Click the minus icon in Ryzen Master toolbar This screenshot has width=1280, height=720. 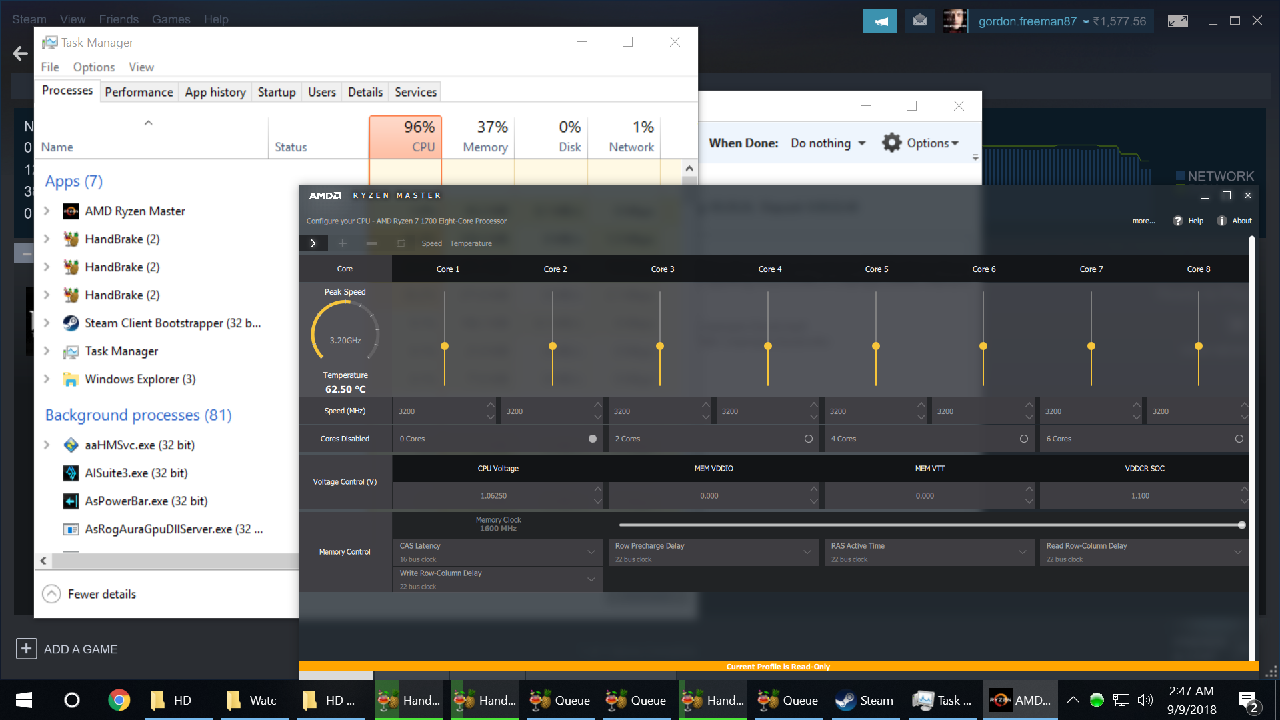click(x=372, y=243)
